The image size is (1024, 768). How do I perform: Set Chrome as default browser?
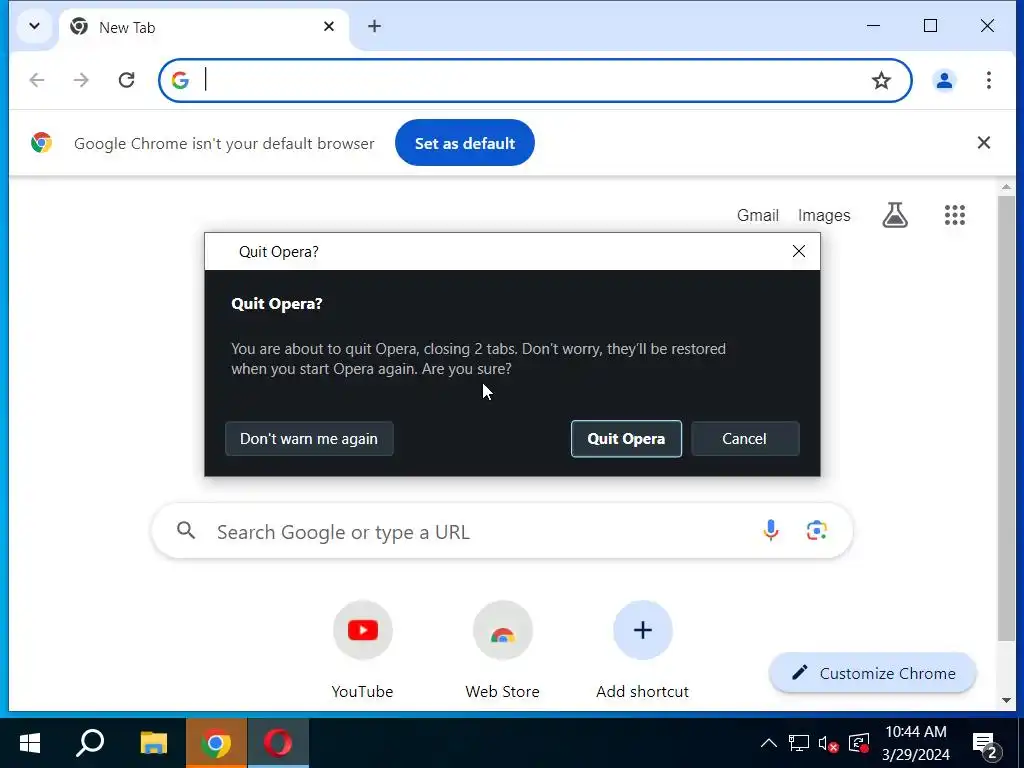464,143
